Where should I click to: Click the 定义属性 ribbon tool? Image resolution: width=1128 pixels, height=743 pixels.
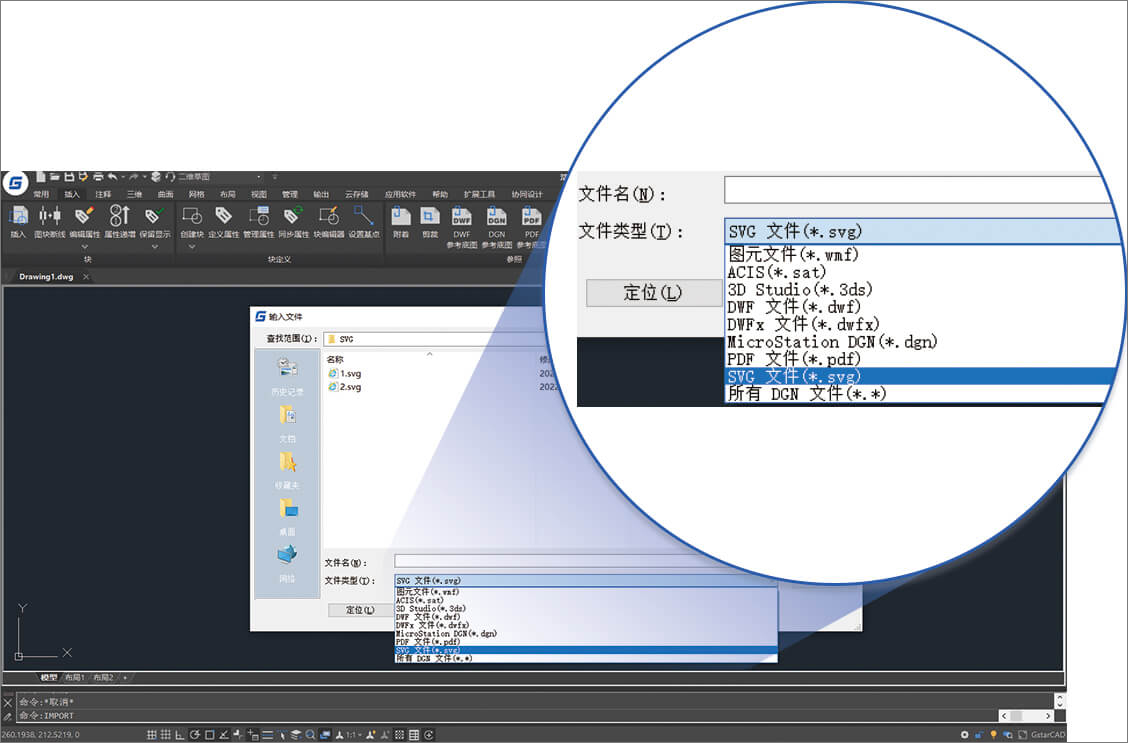223,221
